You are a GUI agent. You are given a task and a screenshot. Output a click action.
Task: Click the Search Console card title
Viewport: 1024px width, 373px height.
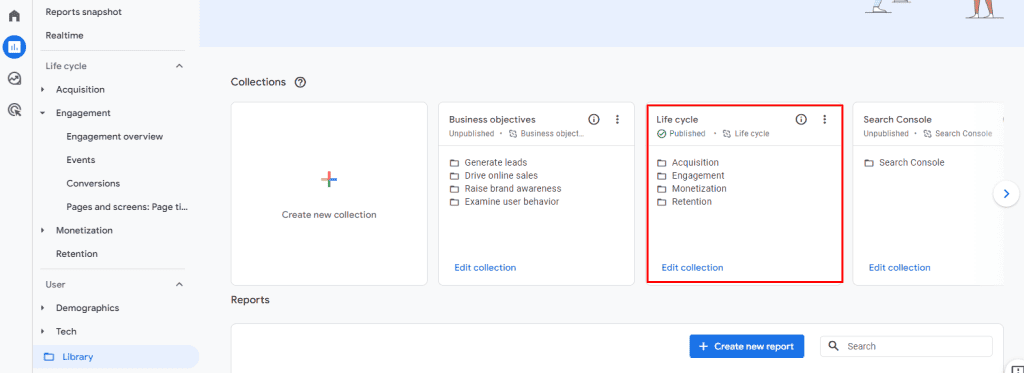(897, 120)
